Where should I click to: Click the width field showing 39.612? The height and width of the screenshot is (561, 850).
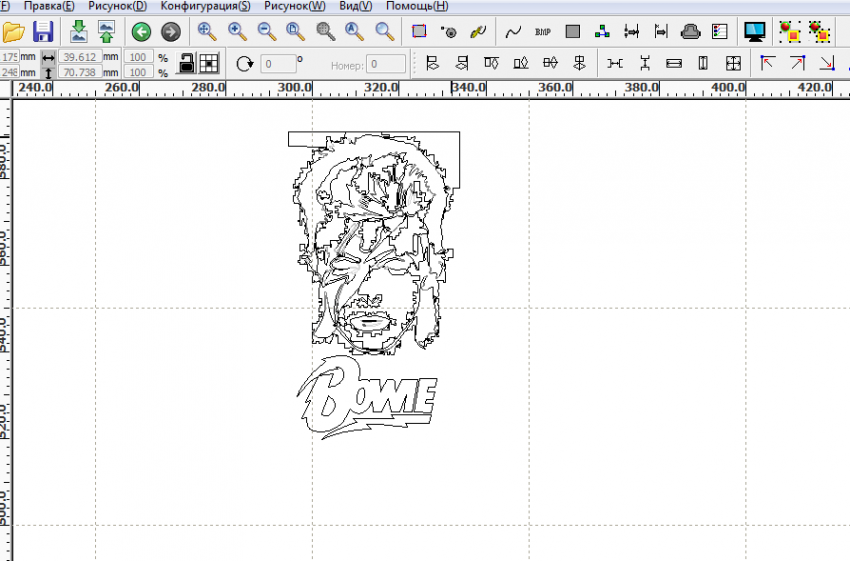tap(80, 57)
